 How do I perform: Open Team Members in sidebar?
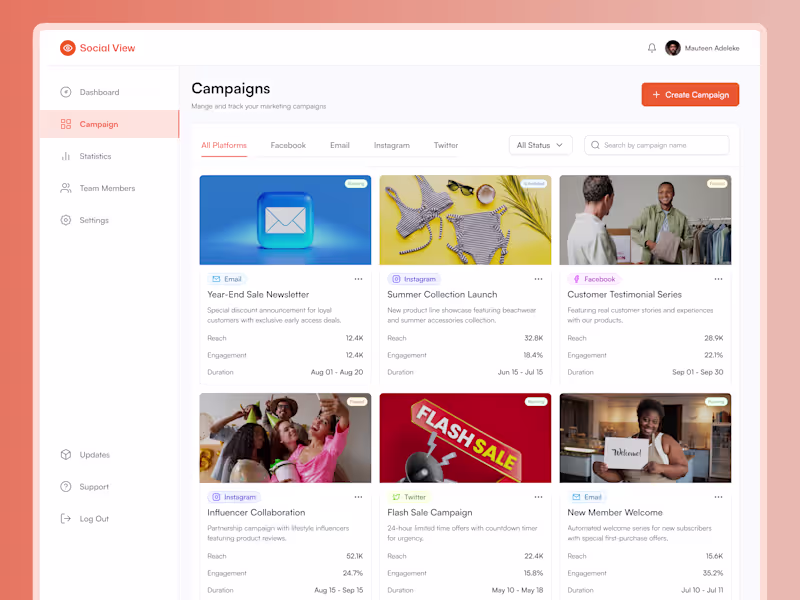[x=107, y=188]
